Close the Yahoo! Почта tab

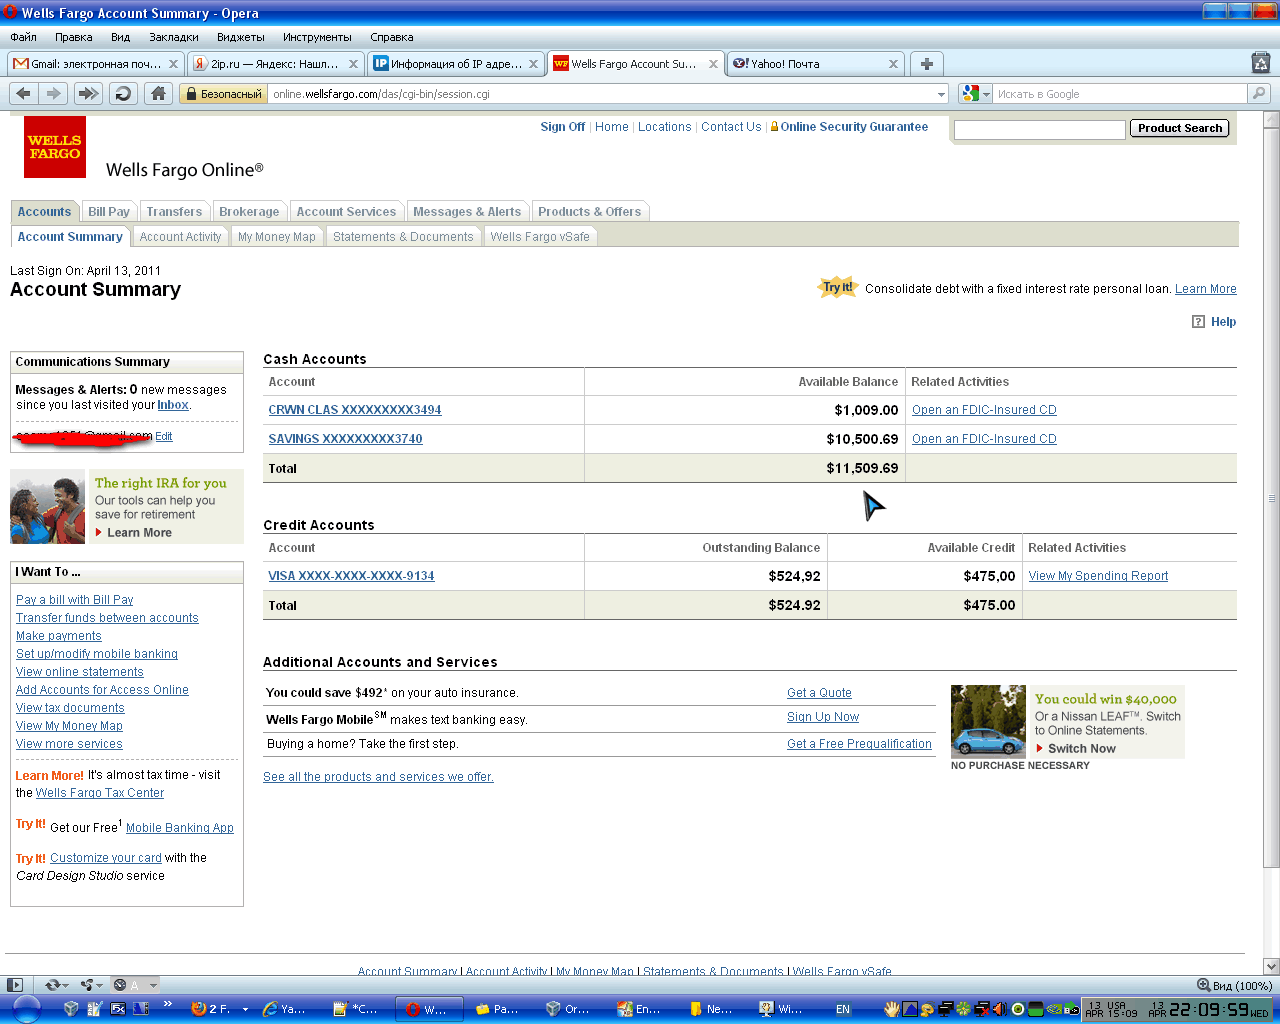[893, 64]
